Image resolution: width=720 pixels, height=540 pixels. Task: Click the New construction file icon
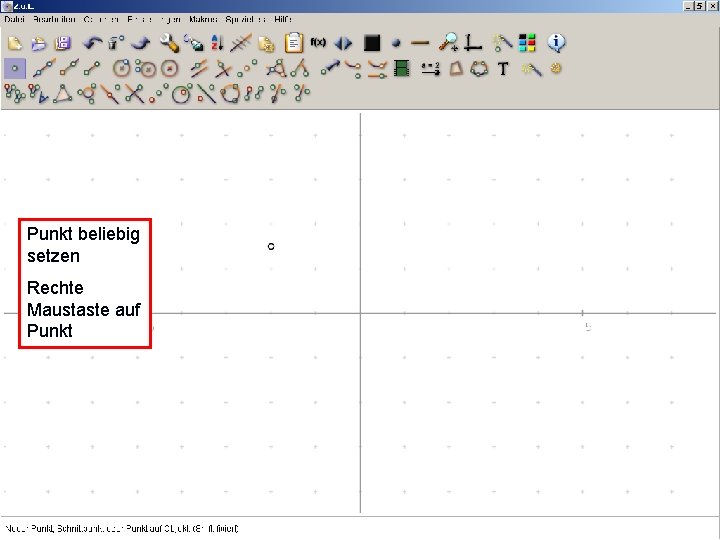pyautogui.click(x=15, y=43)
